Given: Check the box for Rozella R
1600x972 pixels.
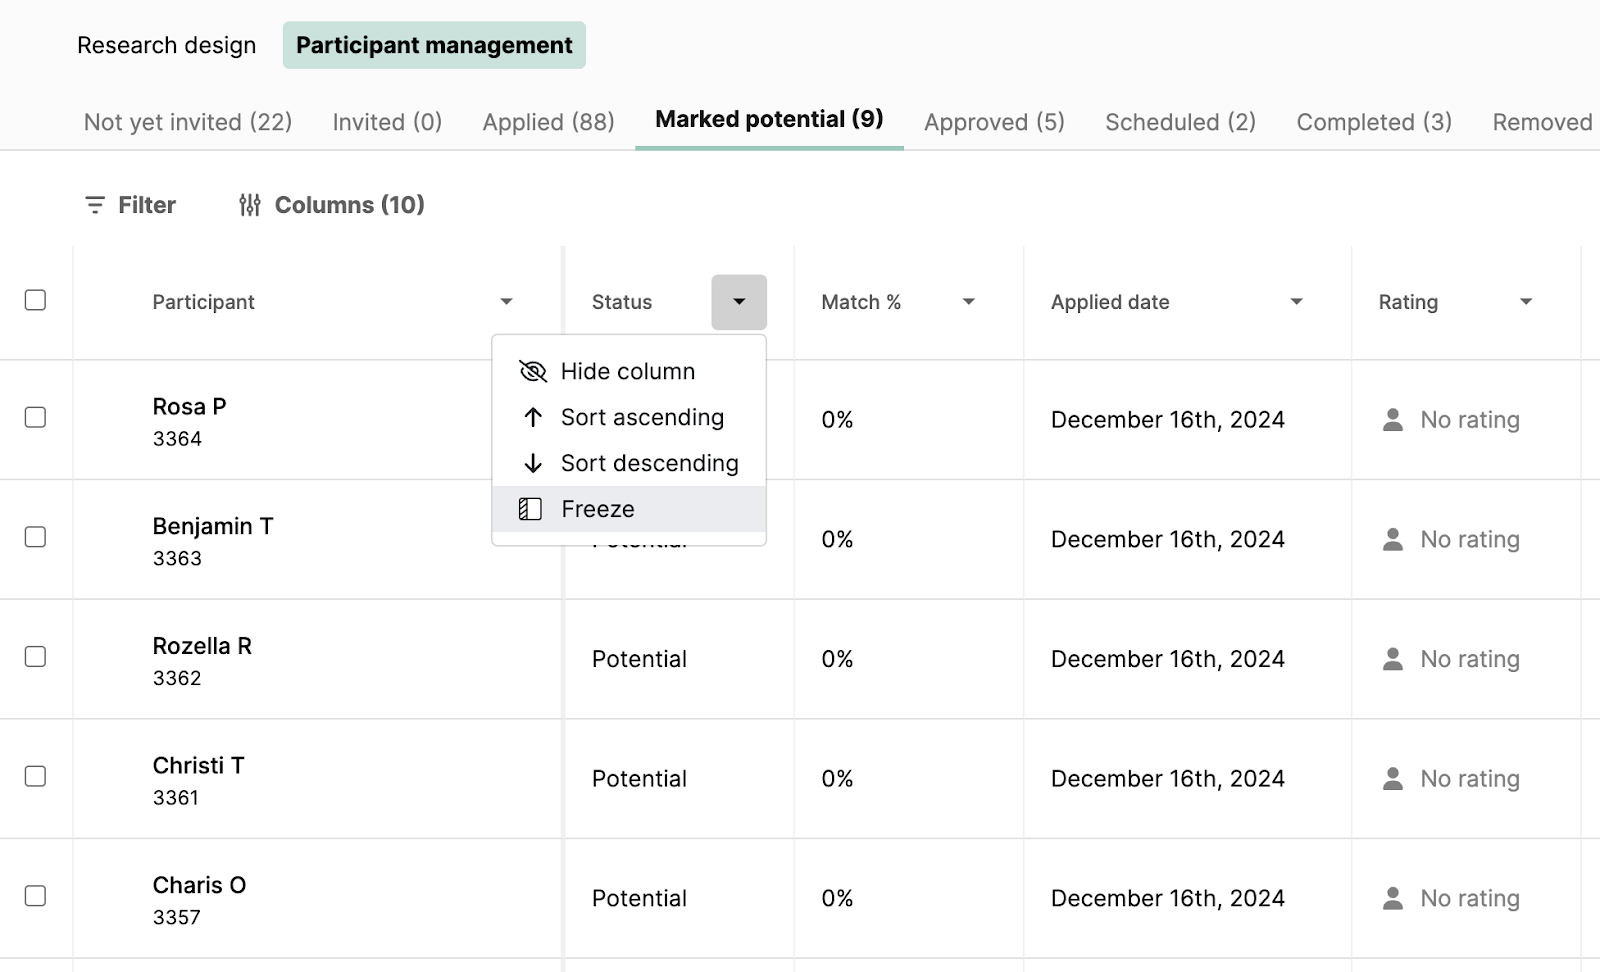Looking at the screenshot, I should (x=35, y=656).
